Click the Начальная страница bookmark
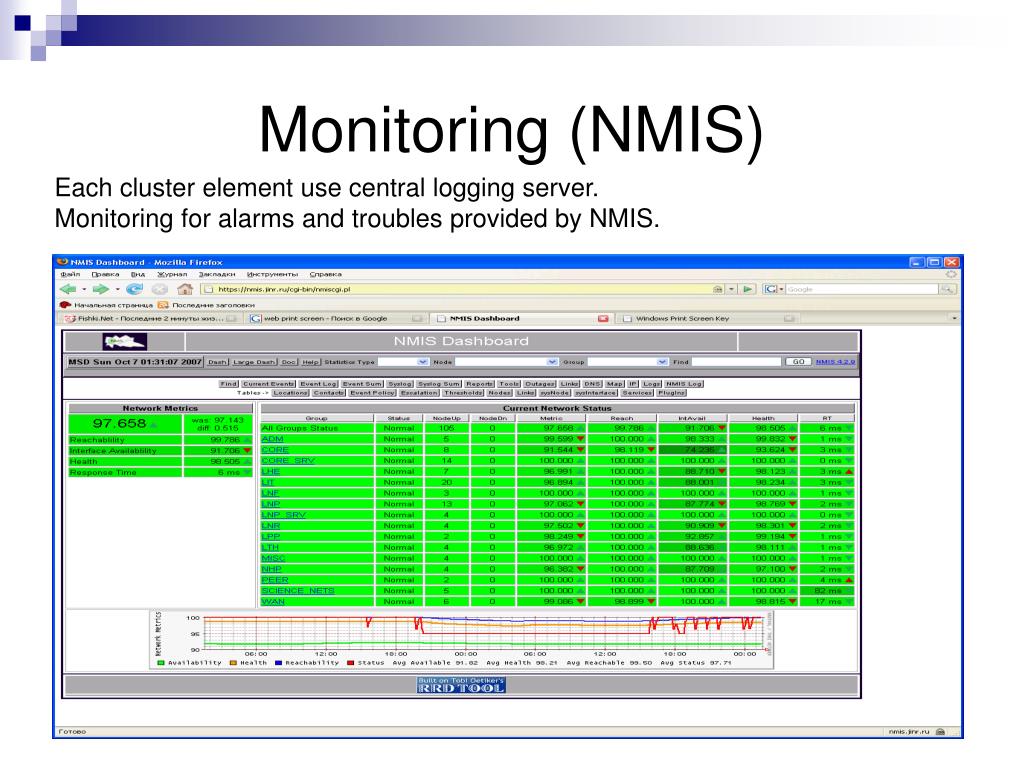 pyautogui.click(x=106, y=305)
